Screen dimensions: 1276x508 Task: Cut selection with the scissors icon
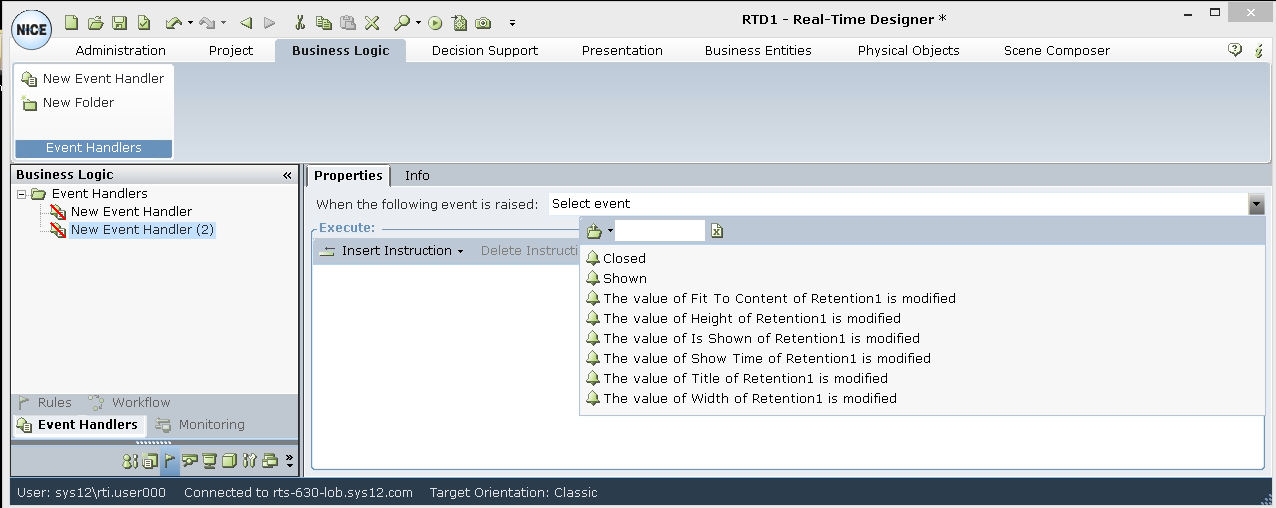(301, 22)
